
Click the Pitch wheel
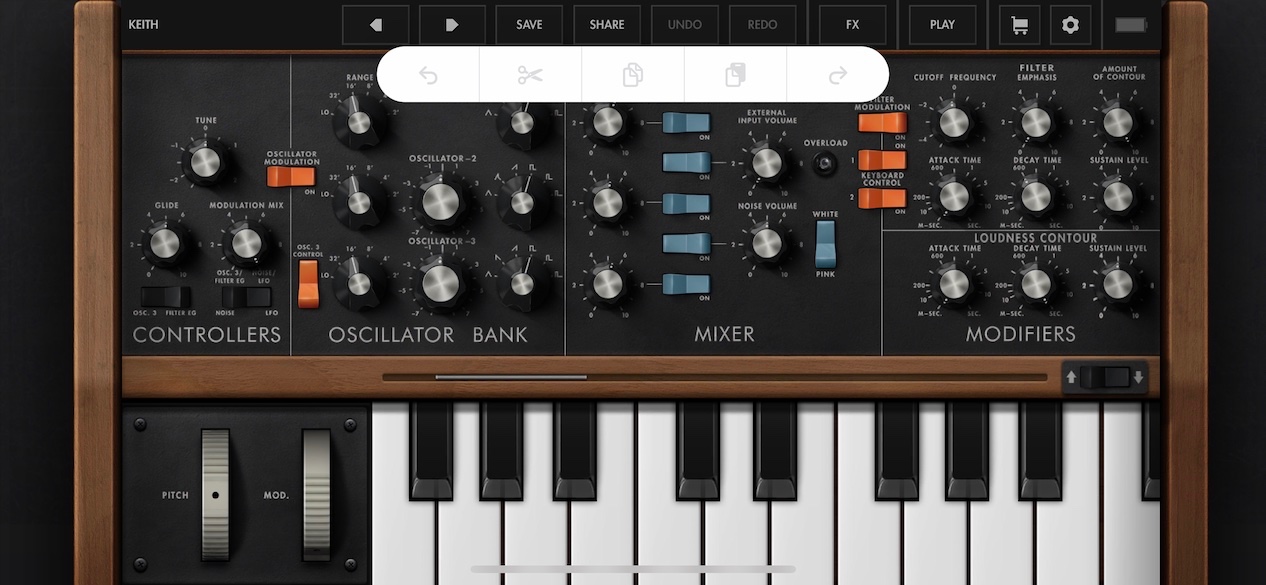point(215,494)
